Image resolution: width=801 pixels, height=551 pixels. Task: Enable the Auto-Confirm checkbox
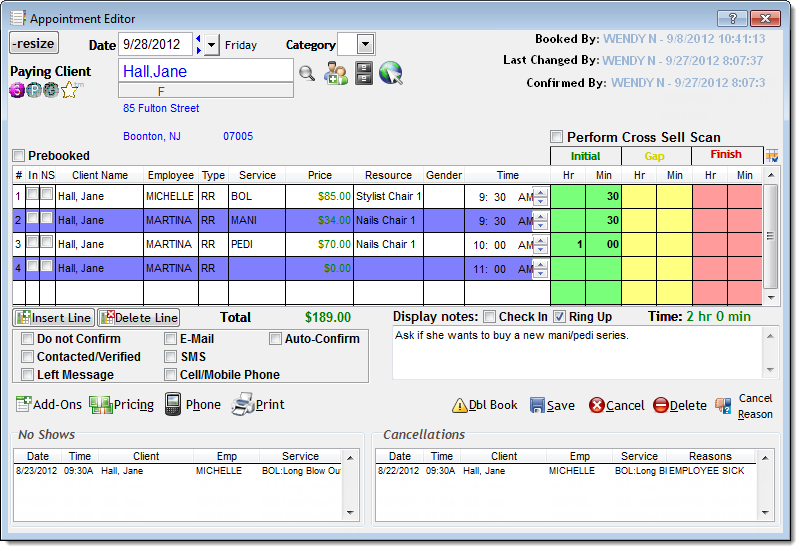(275, 339)
